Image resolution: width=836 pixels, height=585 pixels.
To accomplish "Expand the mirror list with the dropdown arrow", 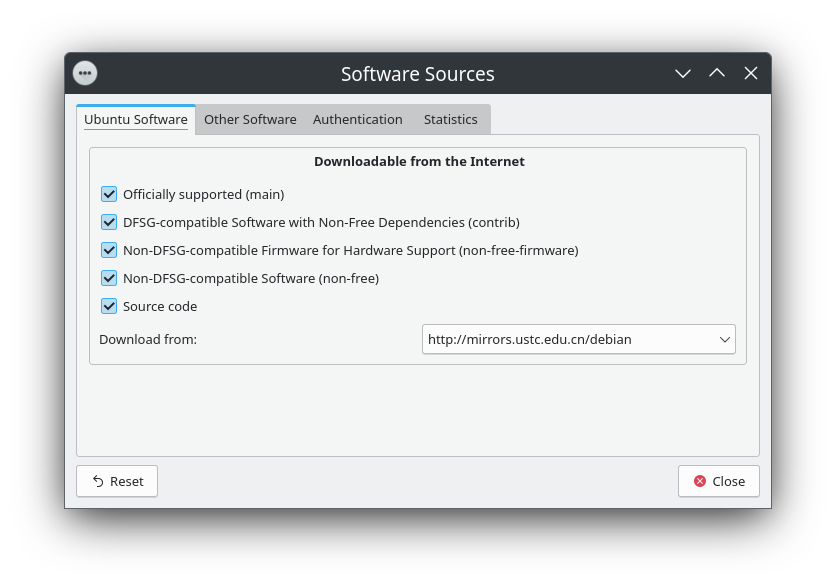I will point(725,339).
